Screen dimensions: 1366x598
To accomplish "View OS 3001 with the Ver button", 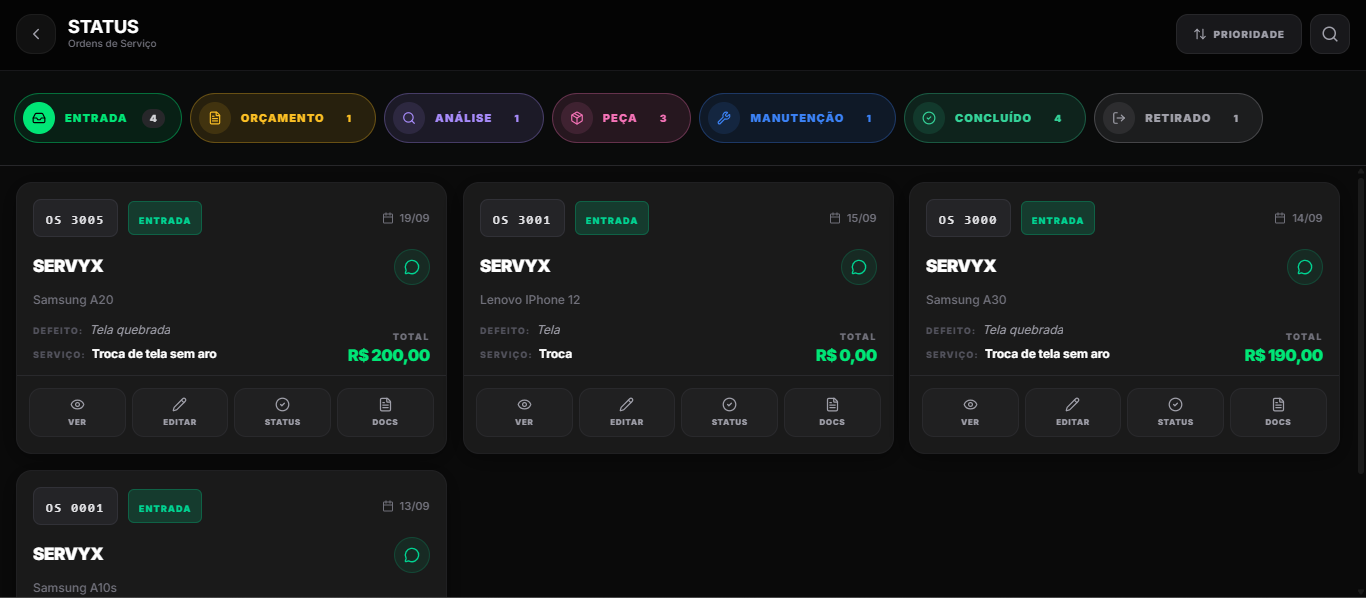I will pos(524,412).
